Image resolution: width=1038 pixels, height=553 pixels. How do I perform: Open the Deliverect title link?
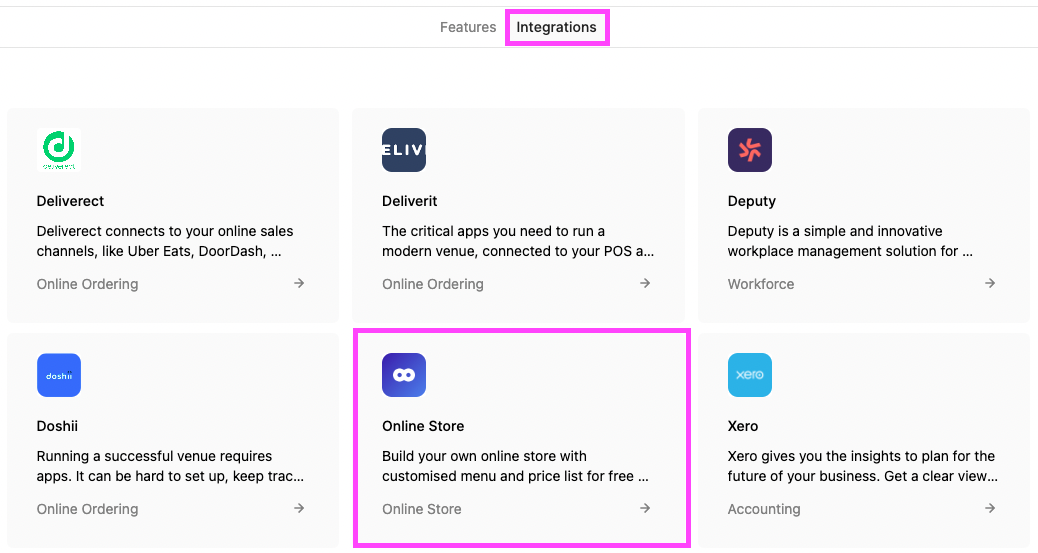(70, 201)
